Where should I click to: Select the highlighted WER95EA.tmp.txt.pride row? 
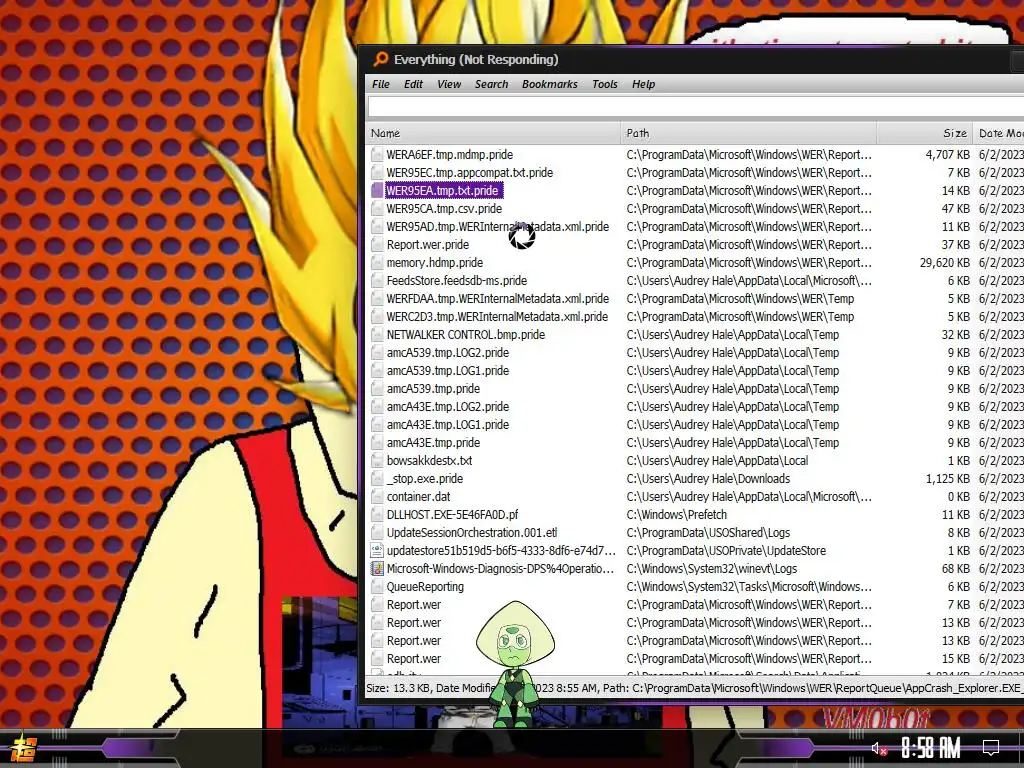(444, 191)
